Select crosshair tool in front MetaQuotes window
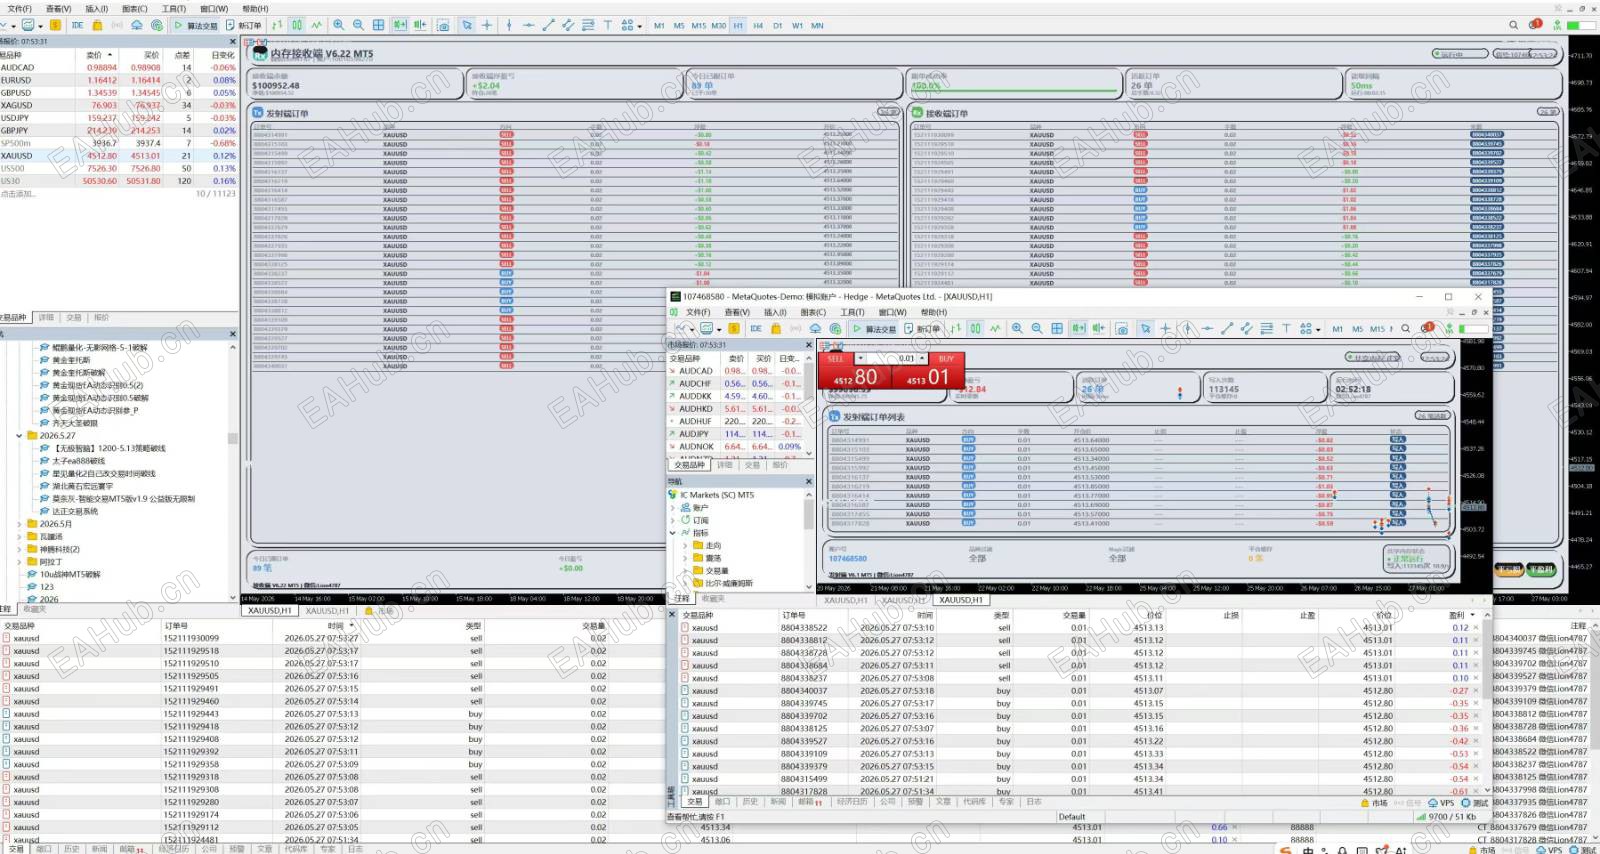 (x=1166, y=328)
